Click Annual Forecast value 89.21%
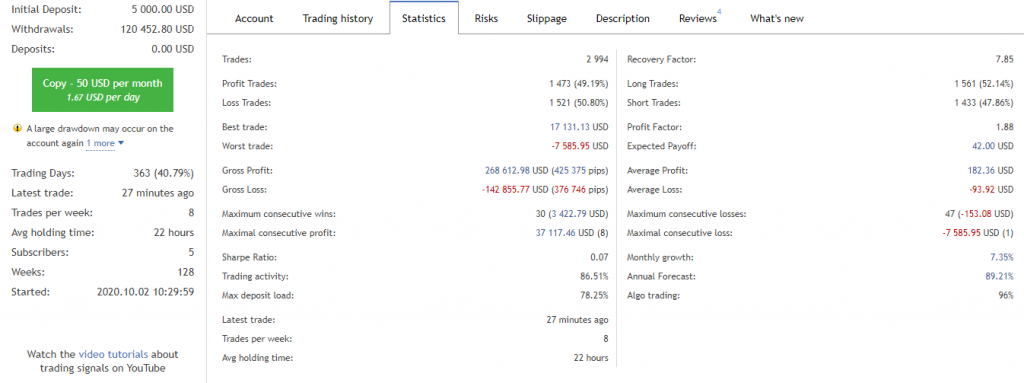Viewport: 1024px width, 383px height. pos(1000,276)
